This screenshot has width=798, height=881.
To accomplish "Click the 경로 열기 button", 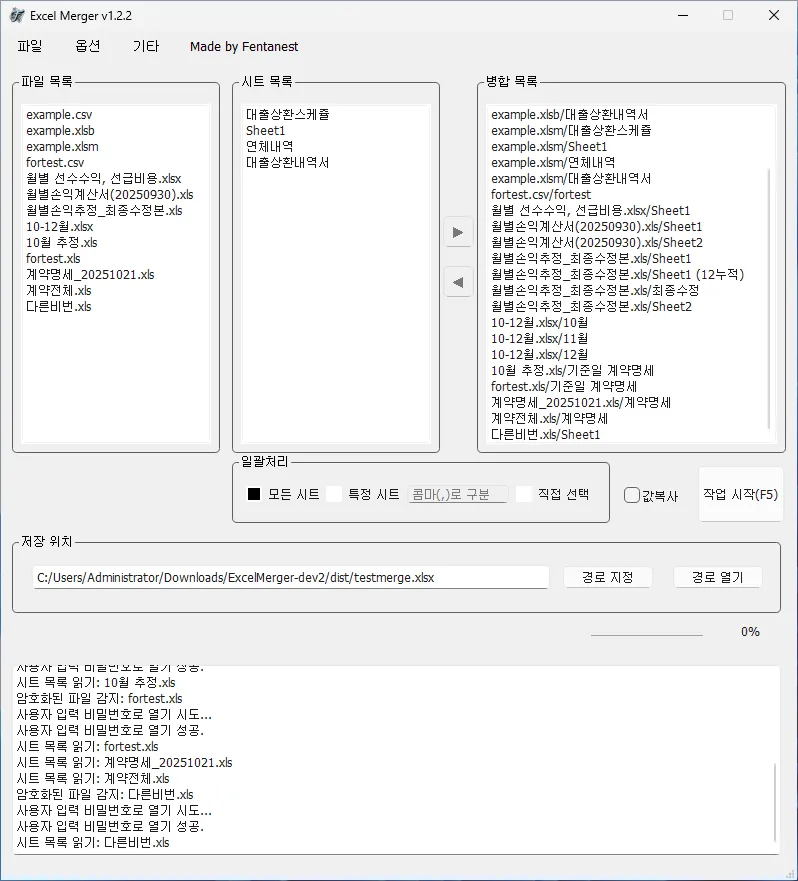I will click(x=717, y=577).
